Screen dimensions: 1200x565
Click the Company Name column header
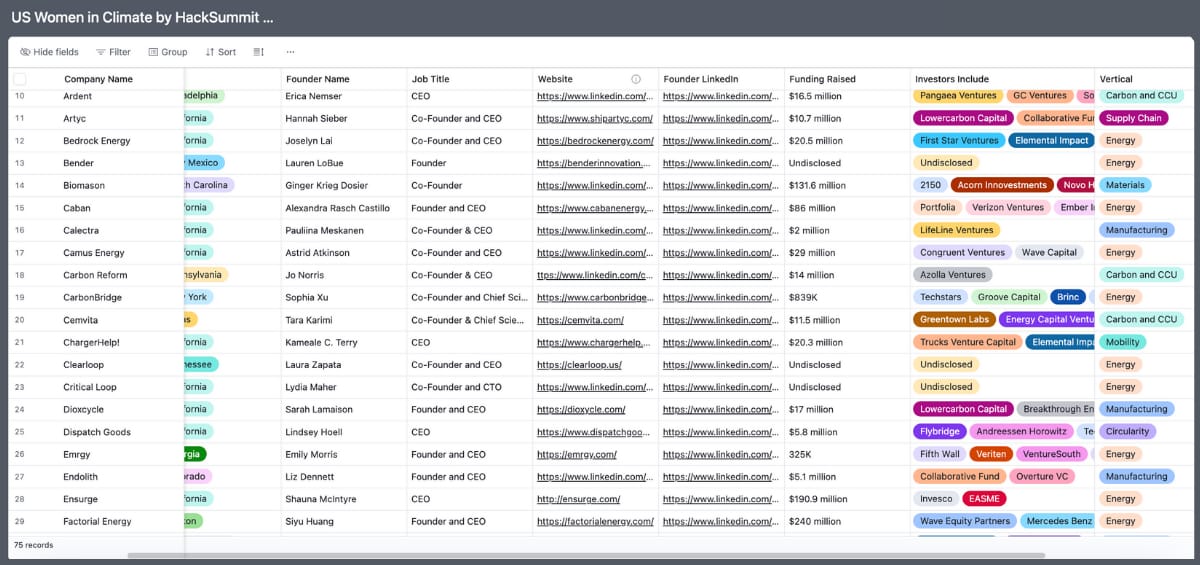point(98,79)
